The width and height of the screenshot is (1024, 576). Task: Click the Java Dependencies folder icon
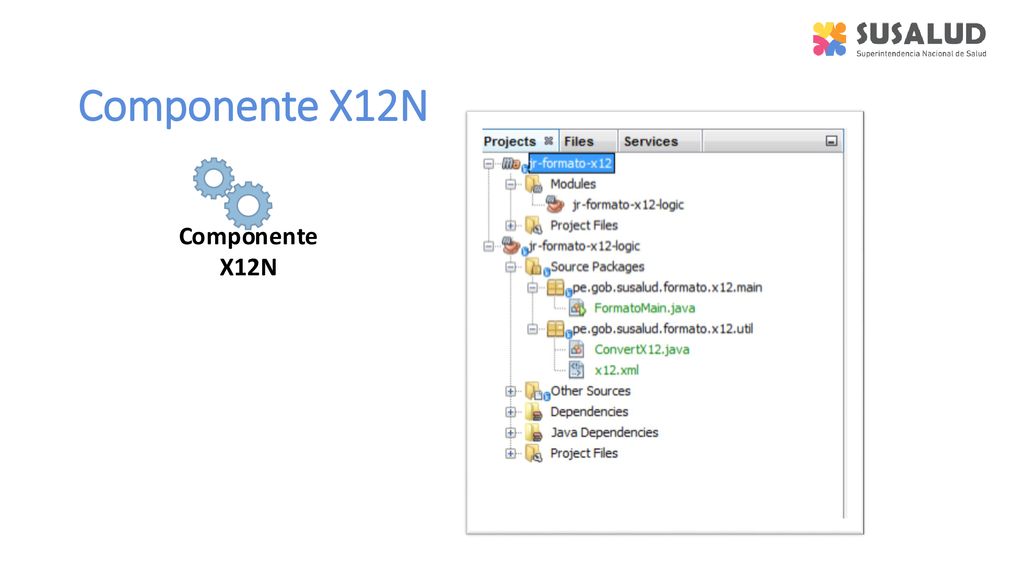(534, 432)
